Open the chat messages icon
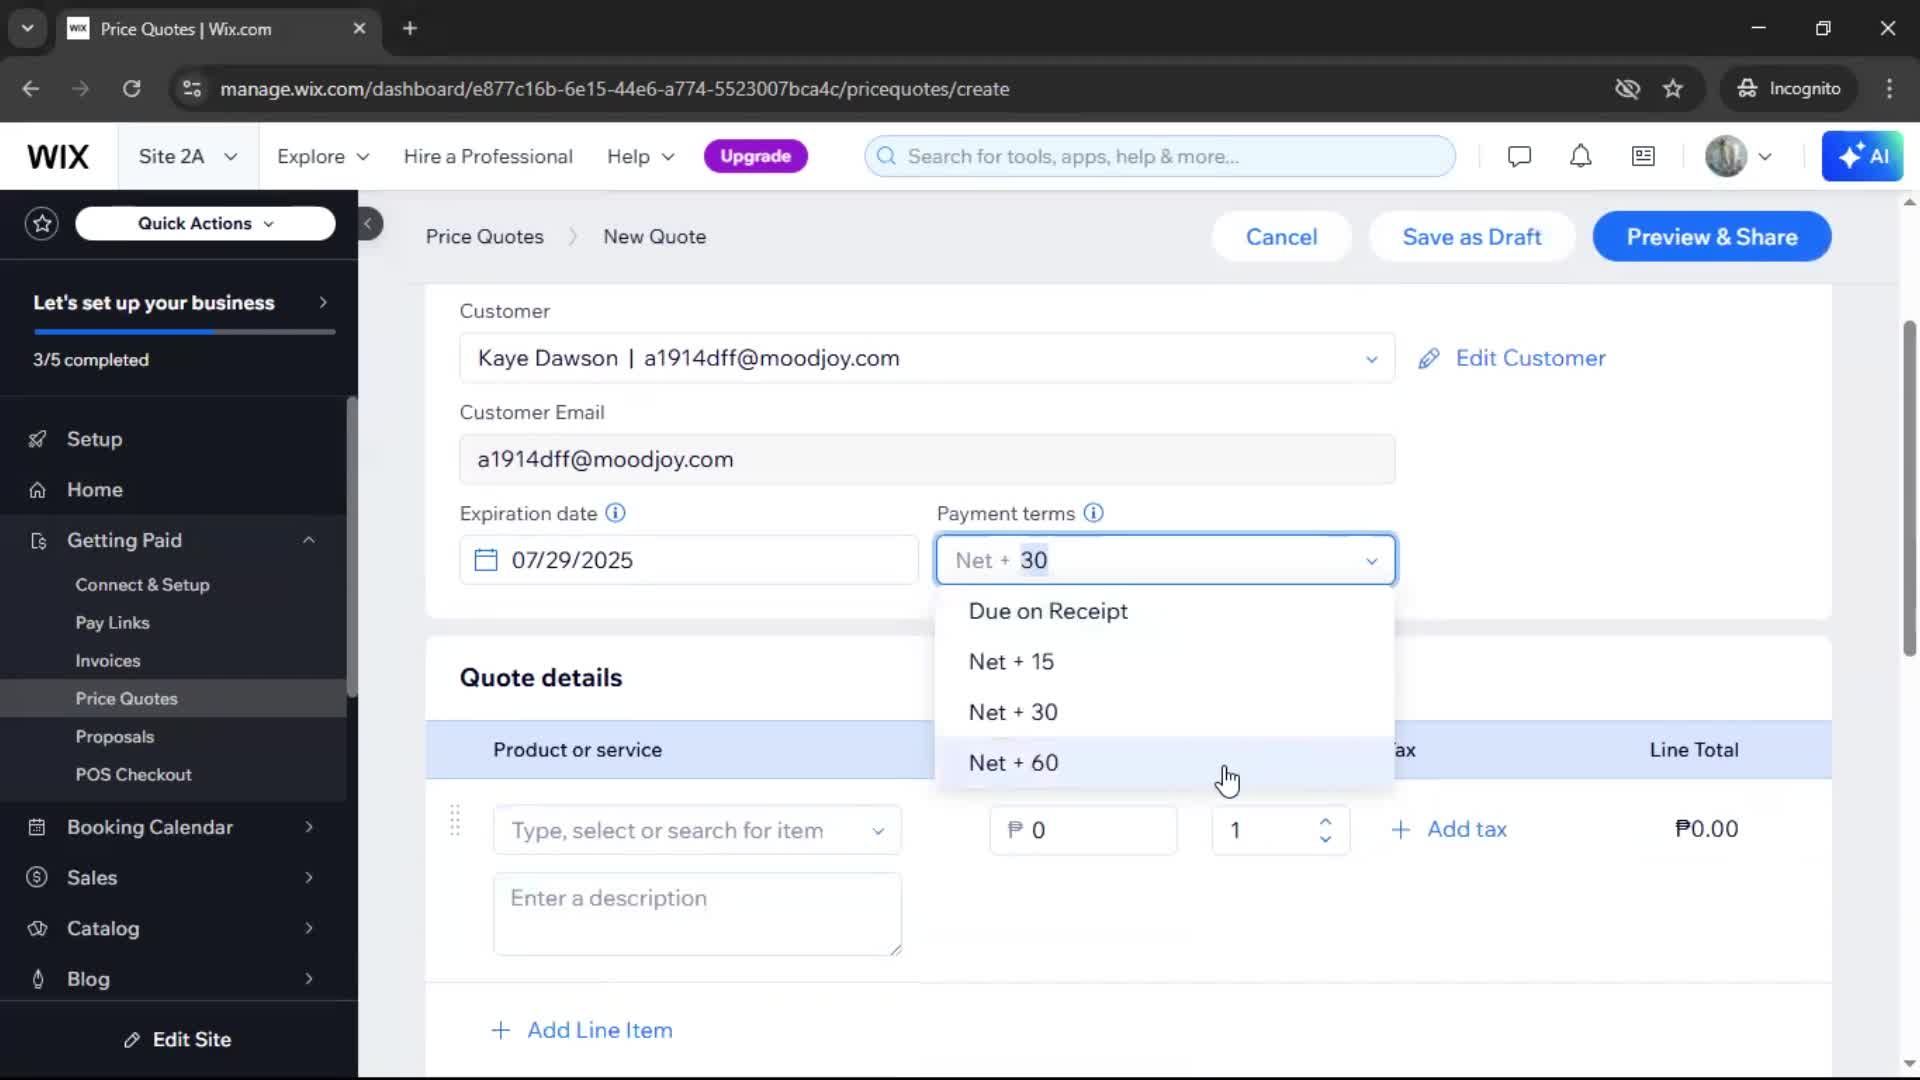The height and width of the screenshot is (1080, 1920). pyautogui.click(x=1519, y=156)
